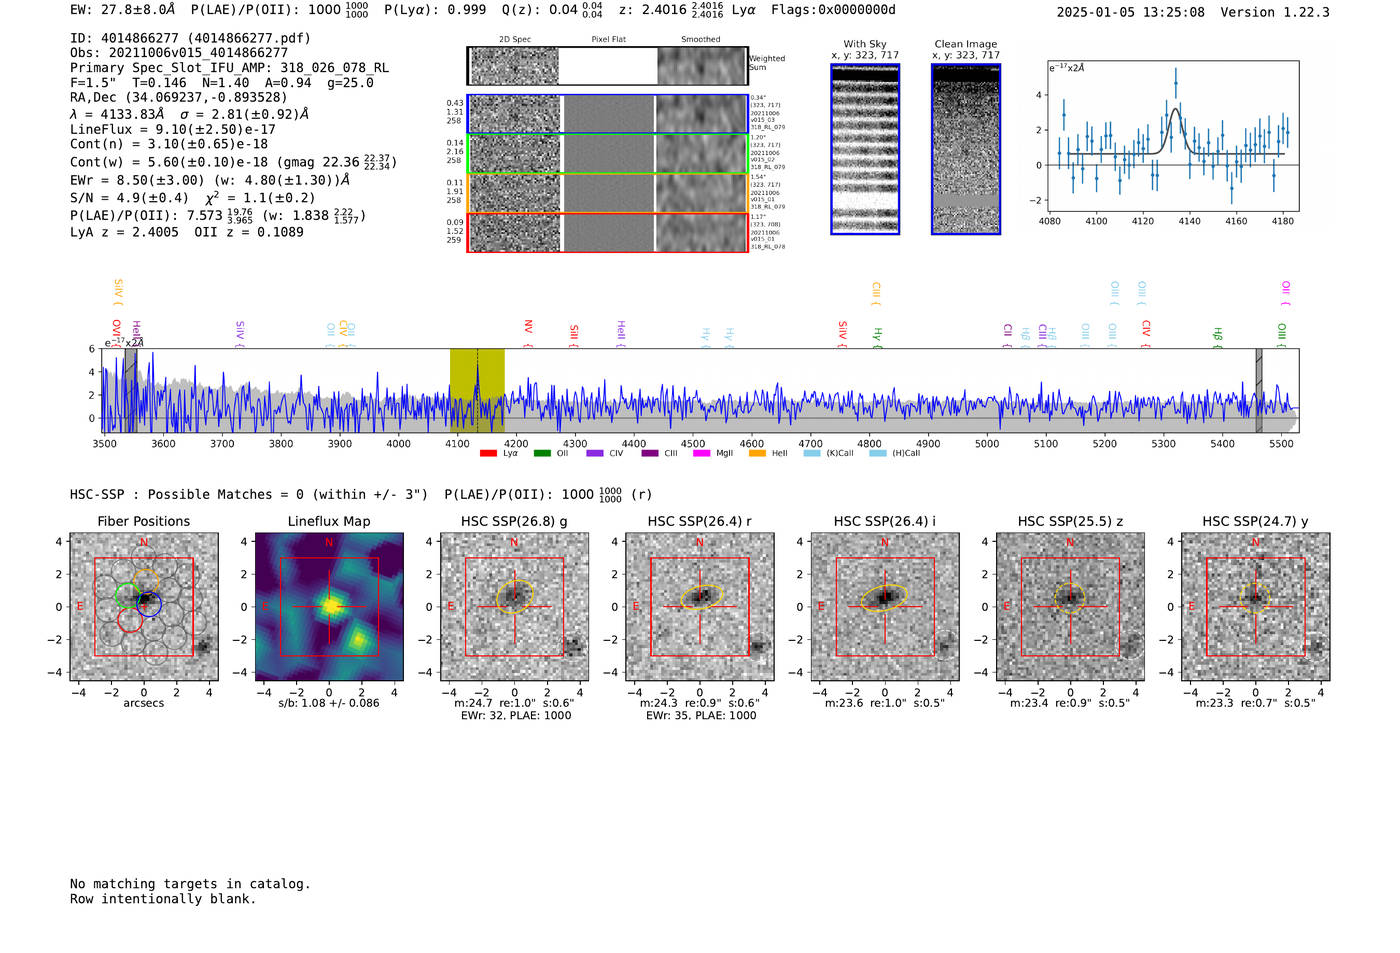Select the blue-outlined fiber spectrum row
The height and width of the screenshot is (953, 1400).
pos(607,114)
